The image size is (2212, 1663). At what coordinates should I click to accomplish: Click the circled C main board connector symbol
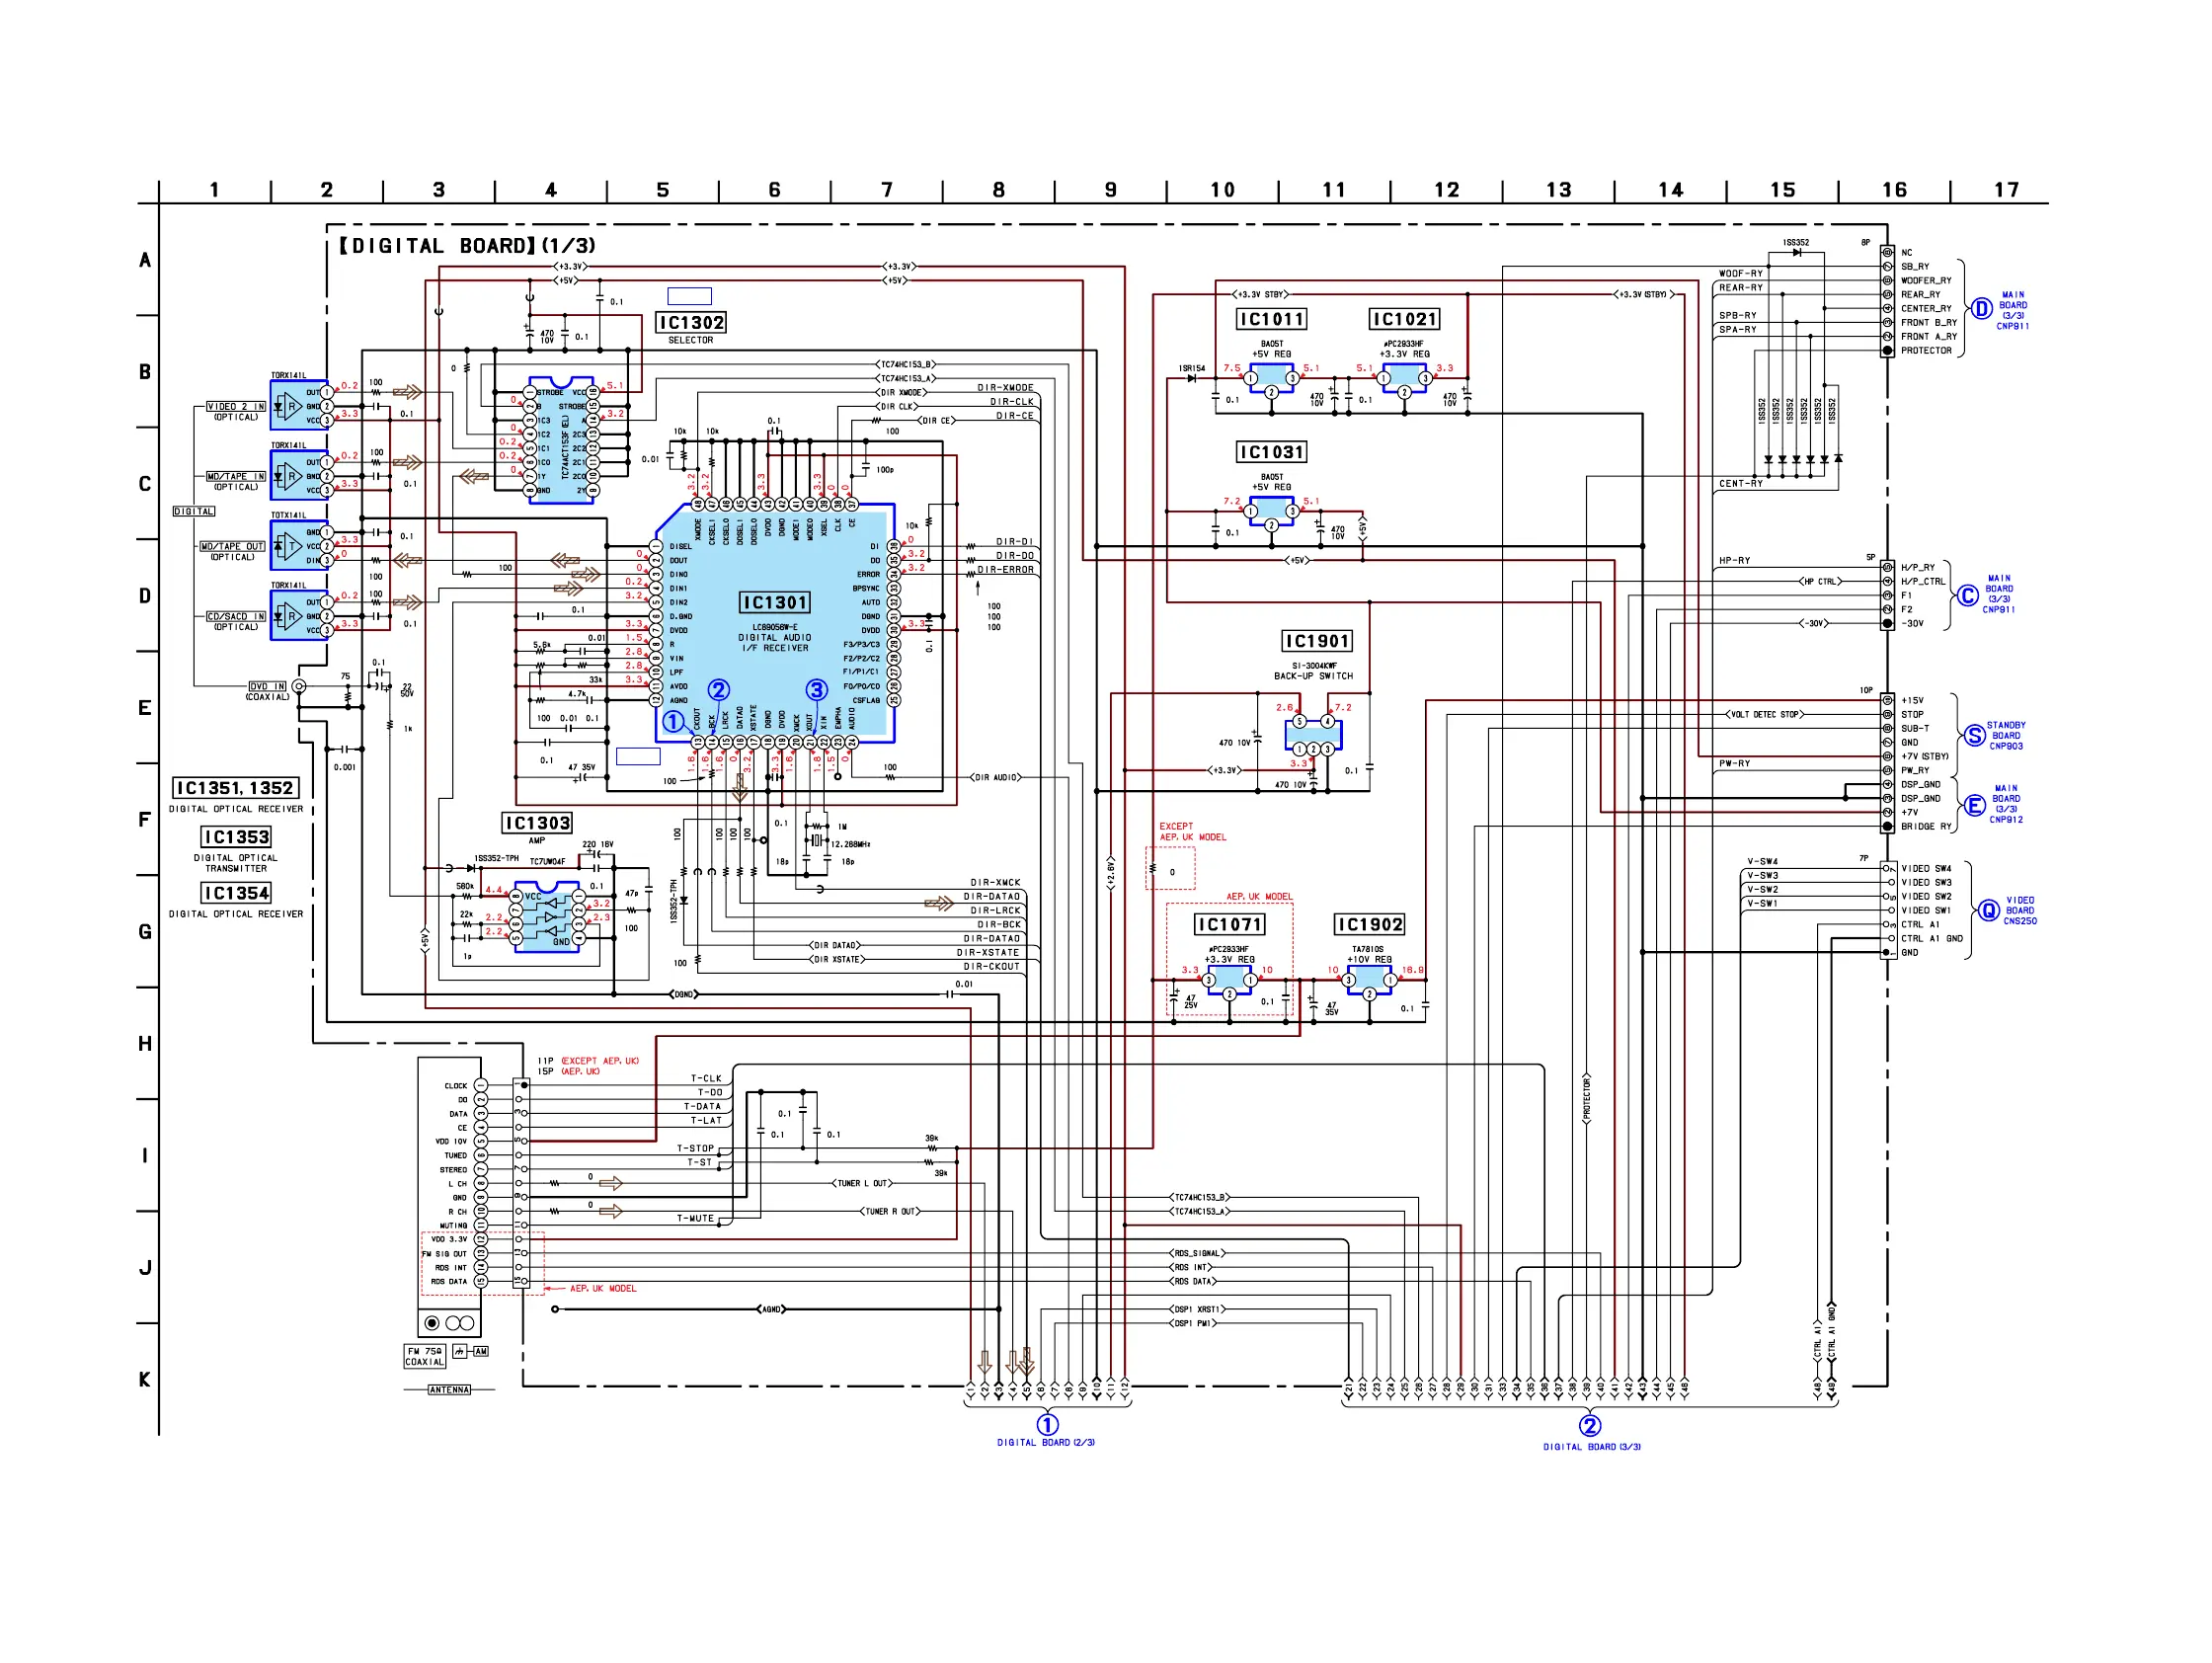point(1967,596)
